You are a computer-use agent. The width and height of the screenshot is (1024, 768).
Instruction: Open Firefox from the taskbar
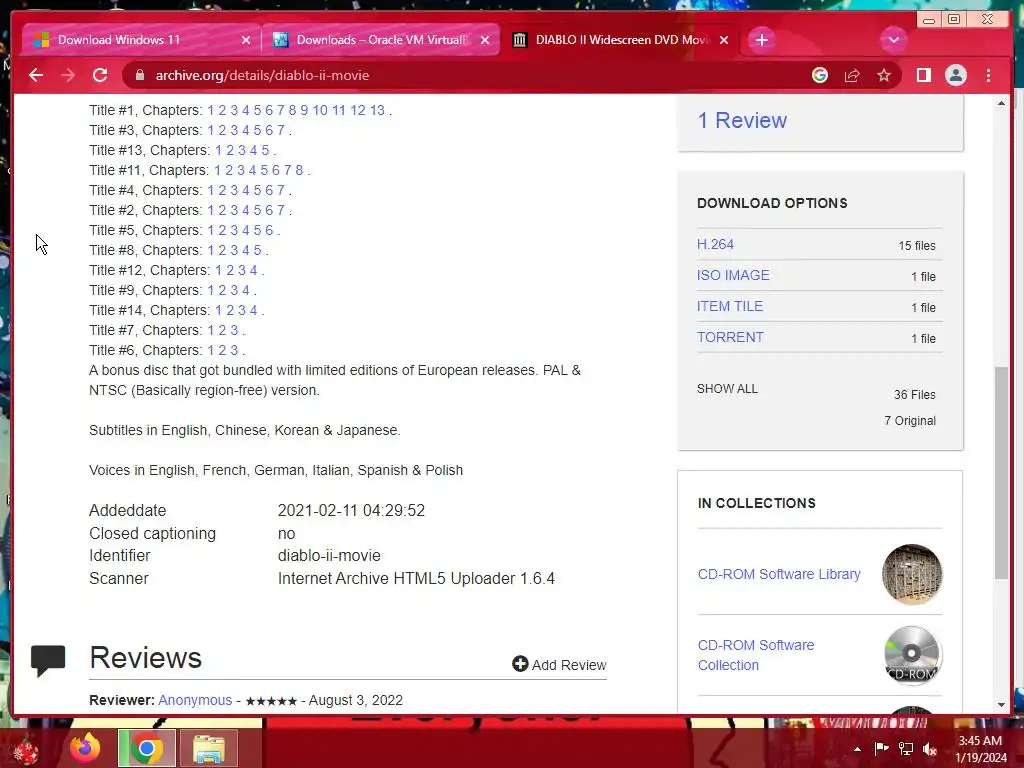(x=85, y=748)
